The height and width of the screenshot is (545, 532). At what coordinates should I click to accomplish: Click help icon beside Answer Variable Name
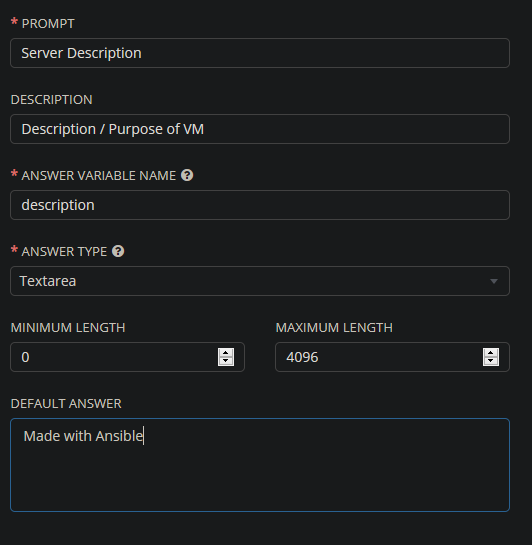pyautogui.click(x=187, y=175)
